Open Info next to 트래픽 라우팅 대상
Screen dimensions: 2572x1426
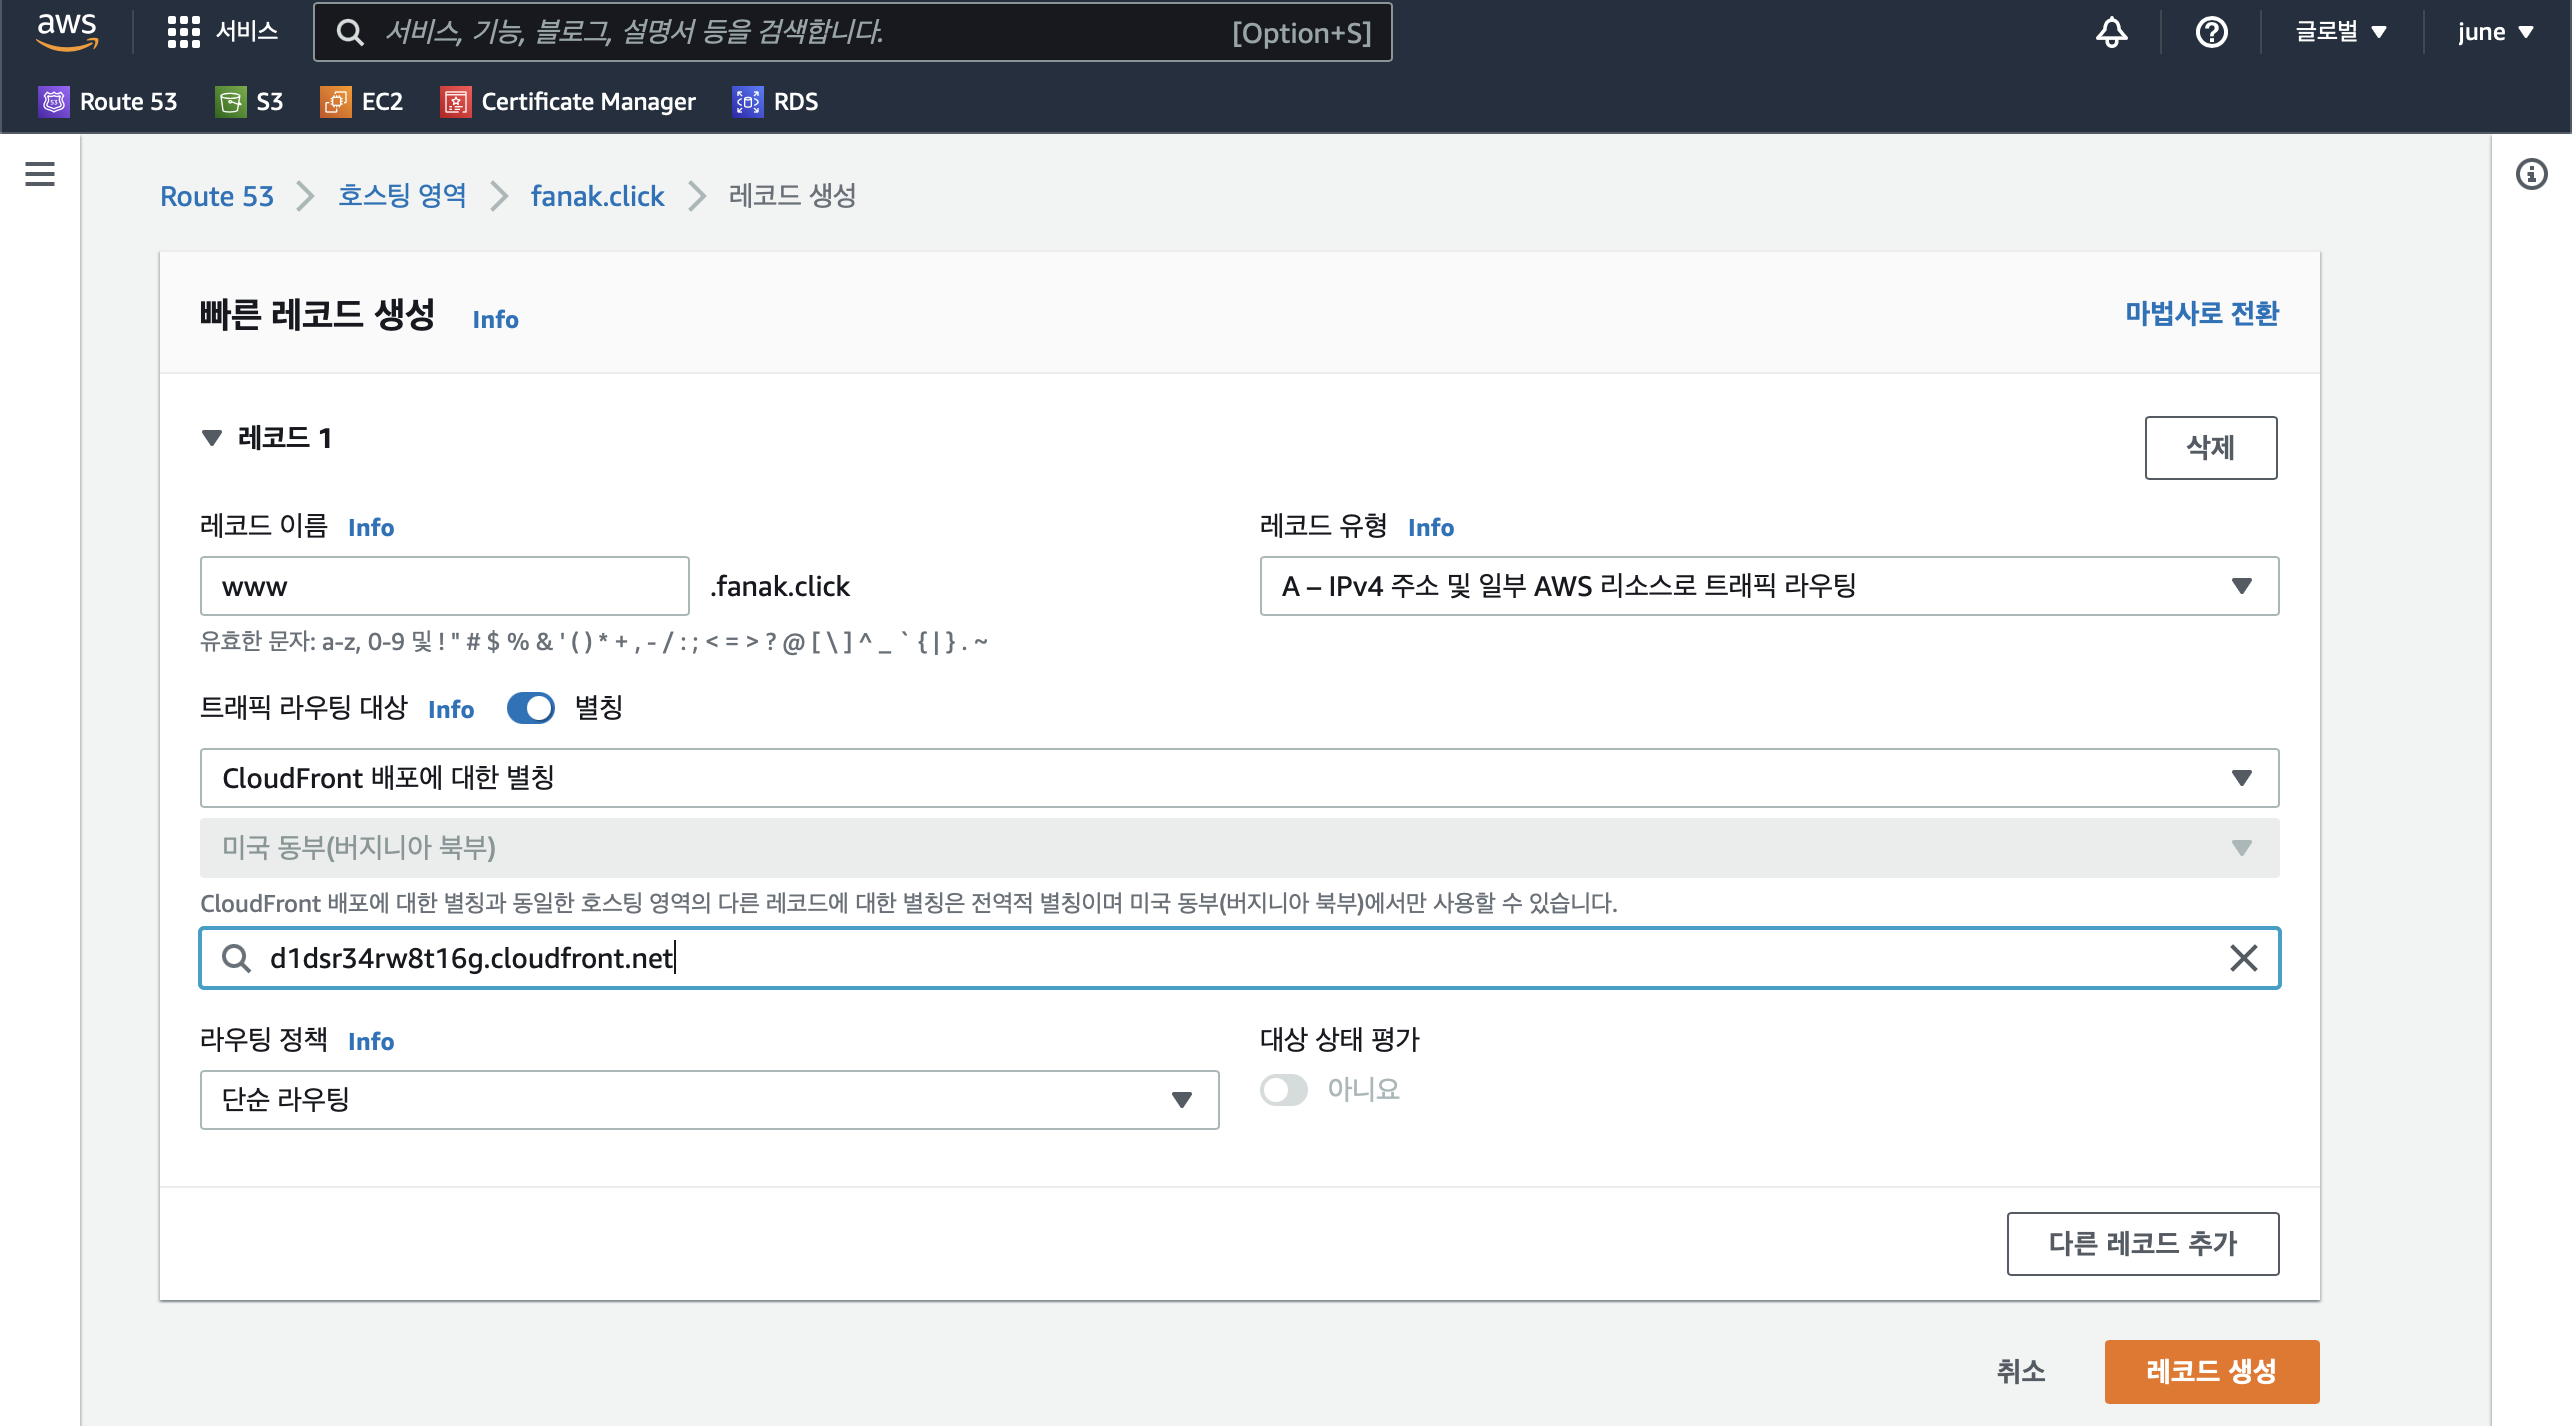[451, 710]
